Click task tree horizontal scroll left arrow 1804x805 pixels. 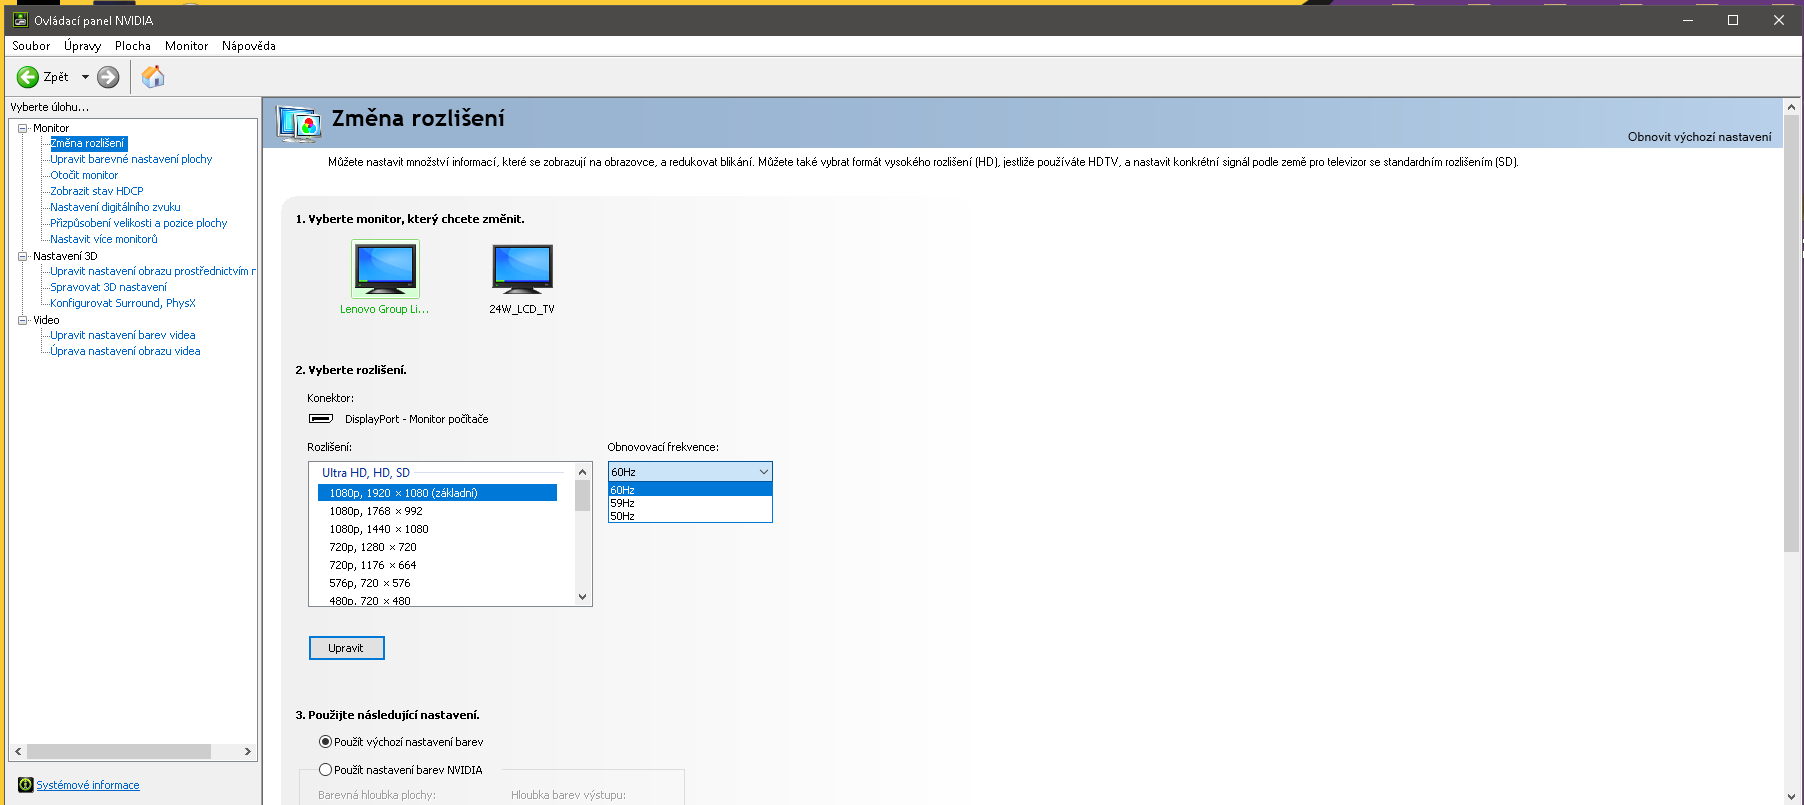(x=18, y=751)
